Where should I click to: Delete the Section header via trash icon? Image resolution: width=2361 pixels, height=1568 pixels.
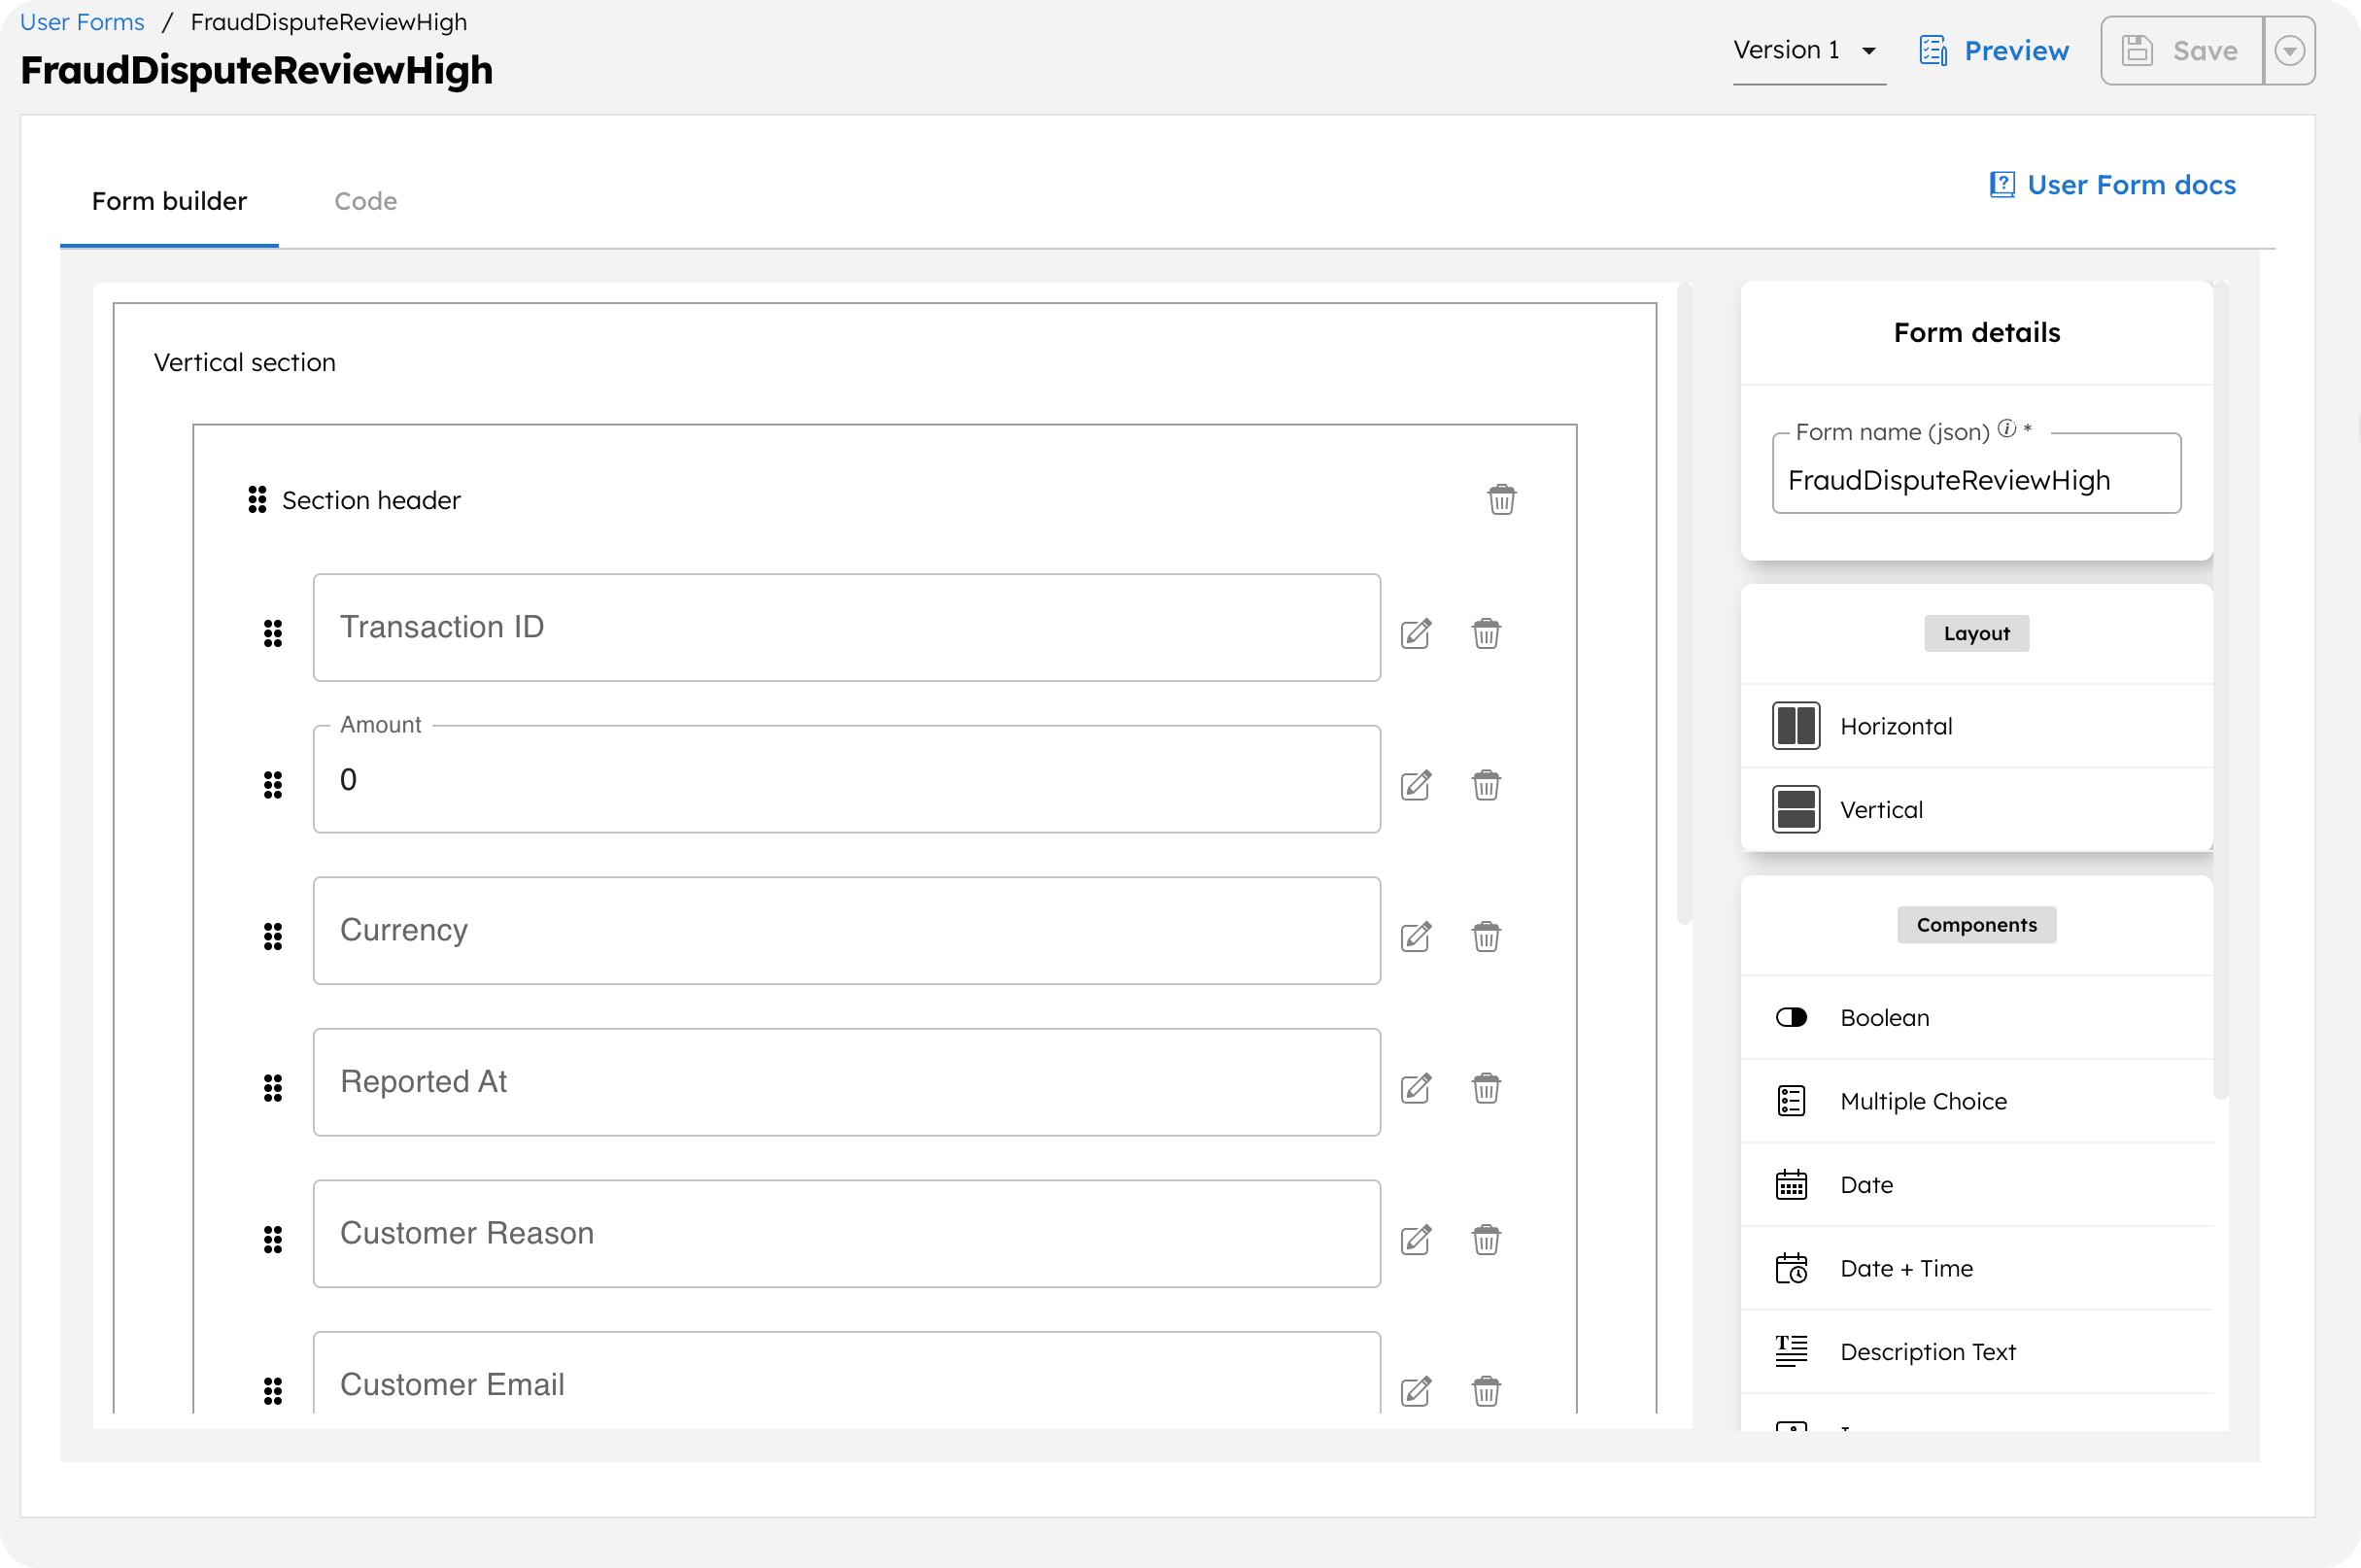pos(1501,499)
